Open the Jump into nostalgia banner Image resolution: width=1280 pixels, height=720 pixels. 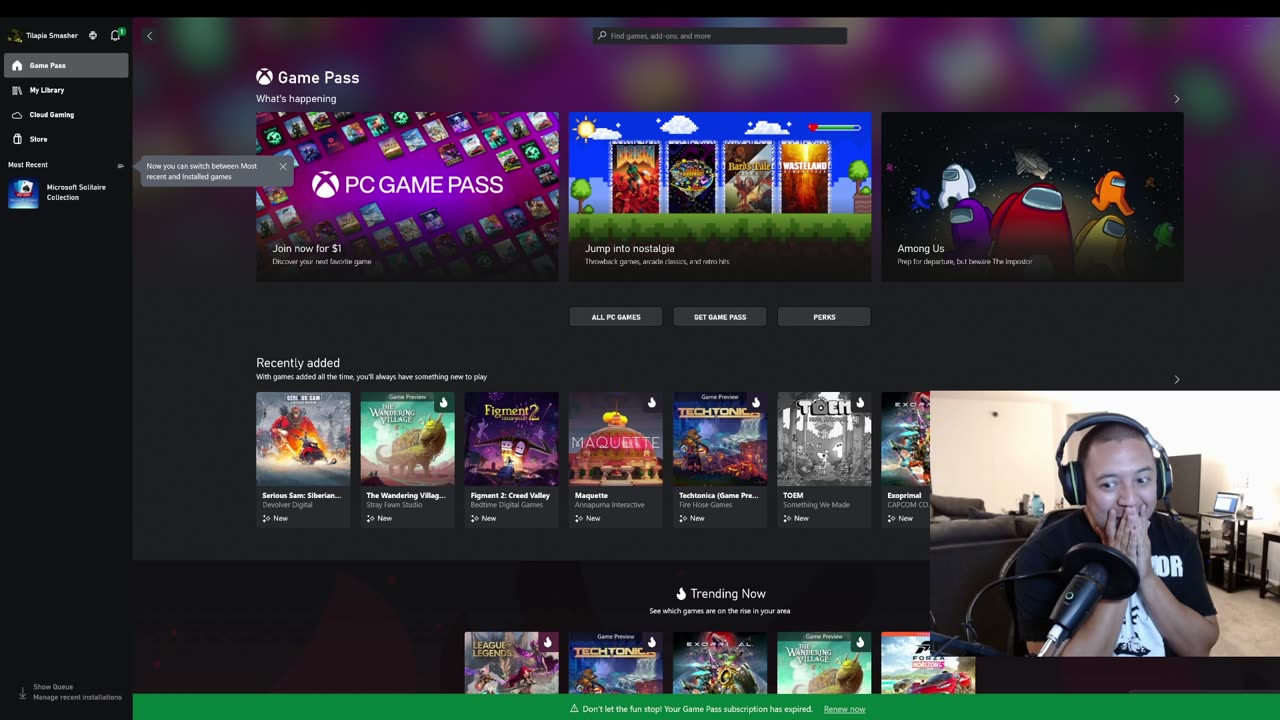(x=720, y=196)
